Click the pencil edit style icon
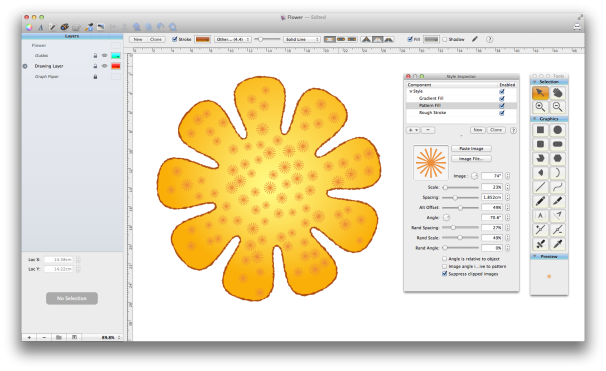This screenshot has width=606, height=371. [475, 39]
